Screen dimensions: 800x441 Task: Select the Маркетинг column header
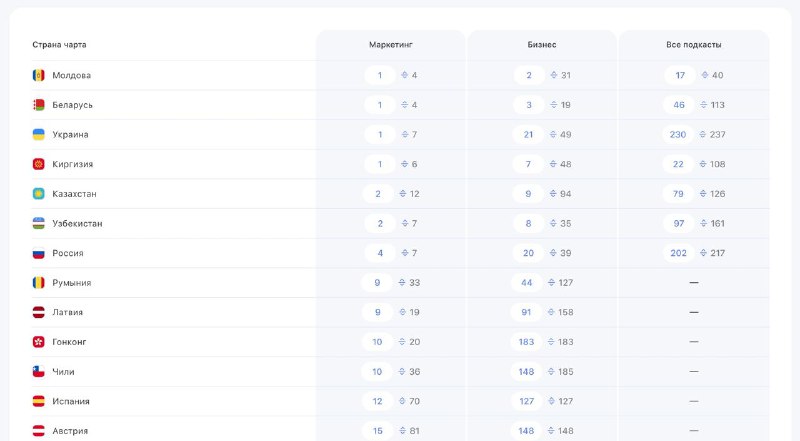pyautogui.click(x=391, y=44)
